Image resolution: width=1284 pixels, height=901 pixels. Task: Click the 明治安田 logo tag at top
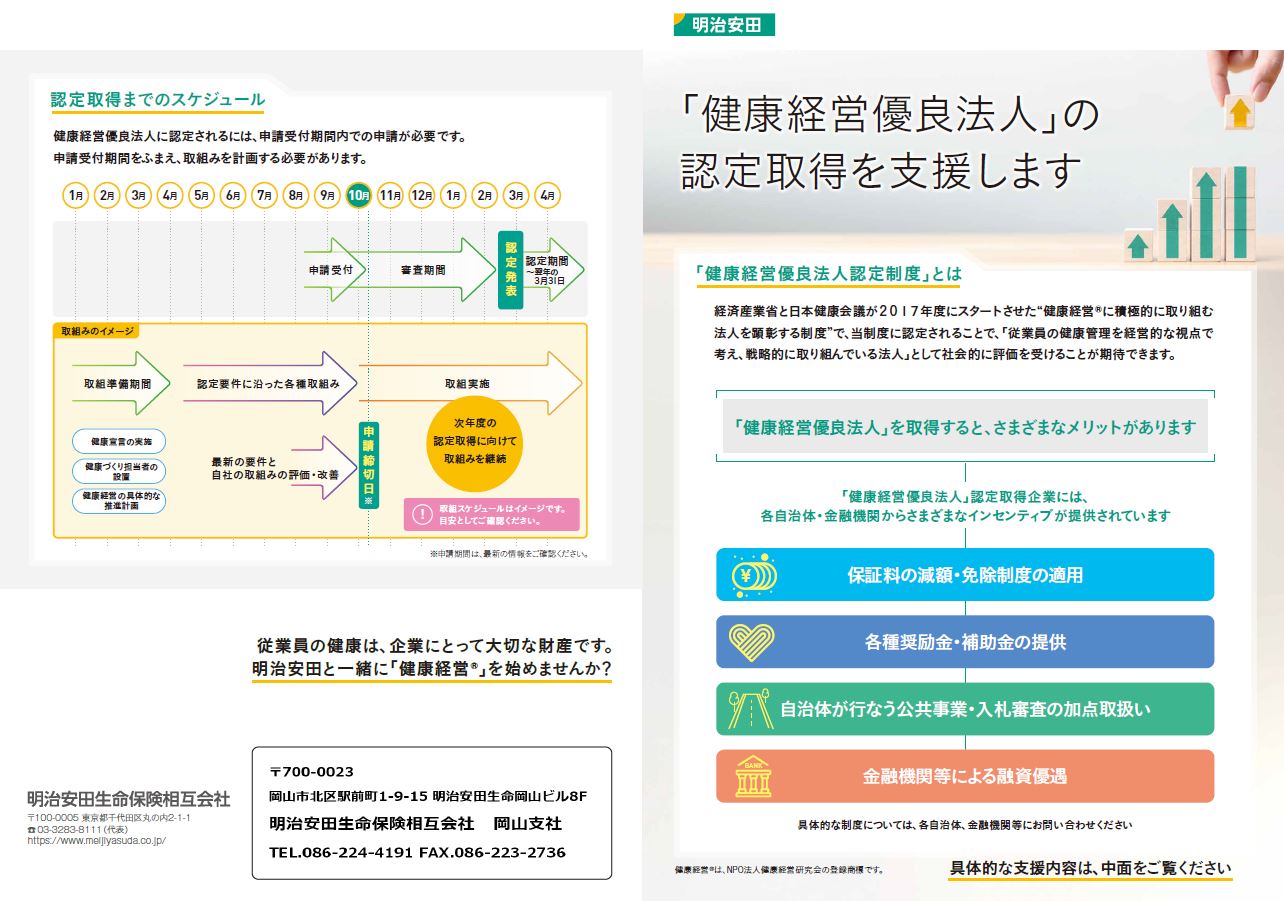724,24
